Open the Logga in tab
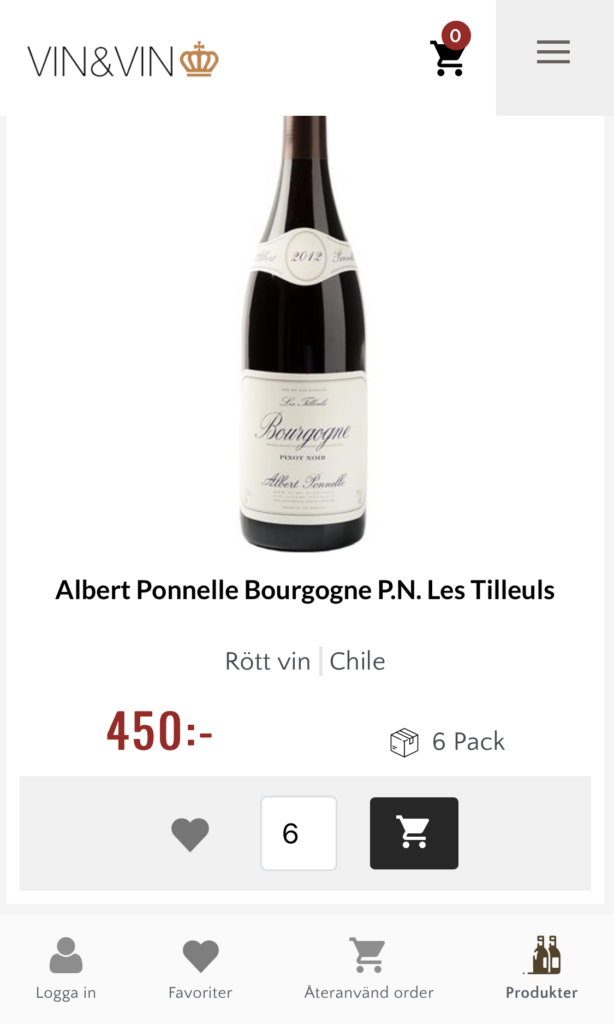This screenshot has width=614, height=1024. click(66, 968)
